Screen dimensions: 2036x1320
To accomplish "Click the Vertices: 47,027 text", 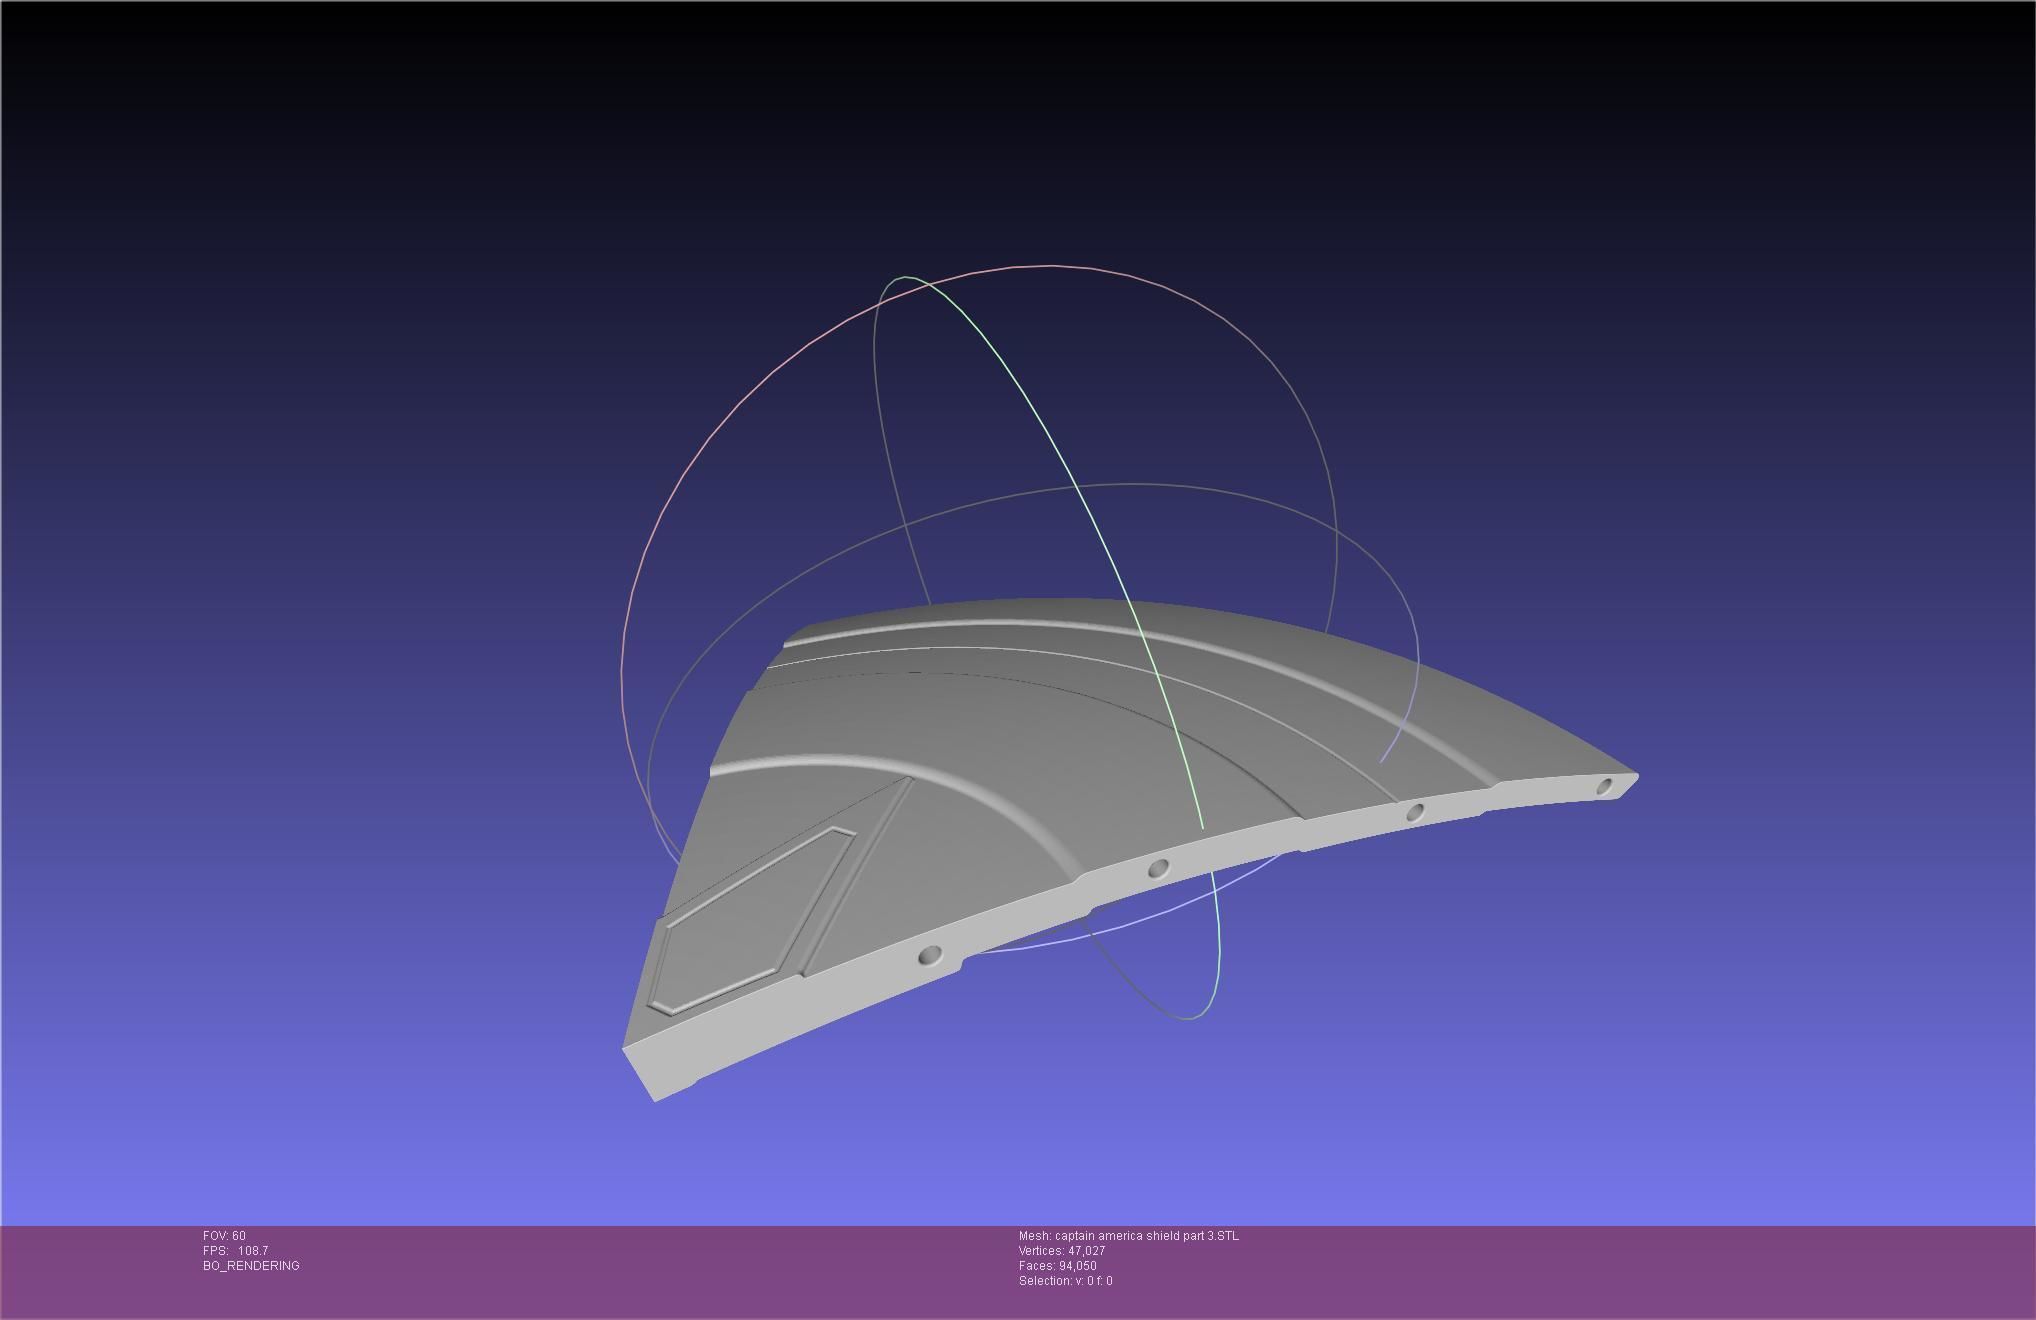I will (x=1062, y=1251).
